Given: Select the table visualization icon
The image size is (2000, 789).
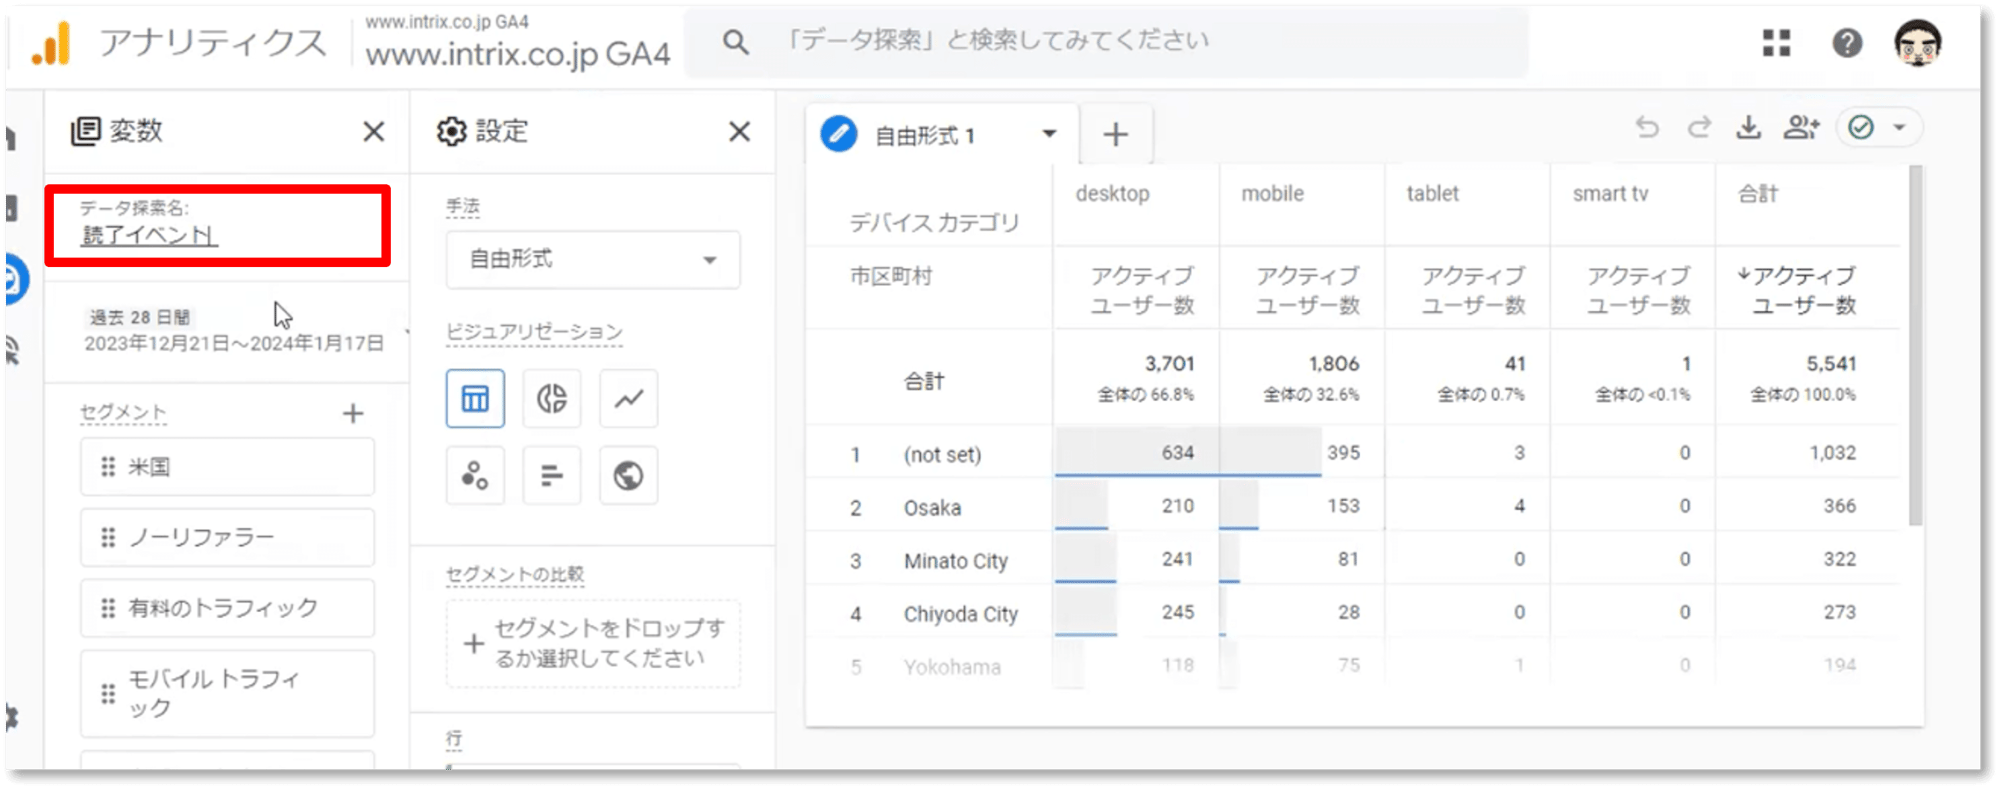Looking at the screenshot, I should (x=475, y=399).
